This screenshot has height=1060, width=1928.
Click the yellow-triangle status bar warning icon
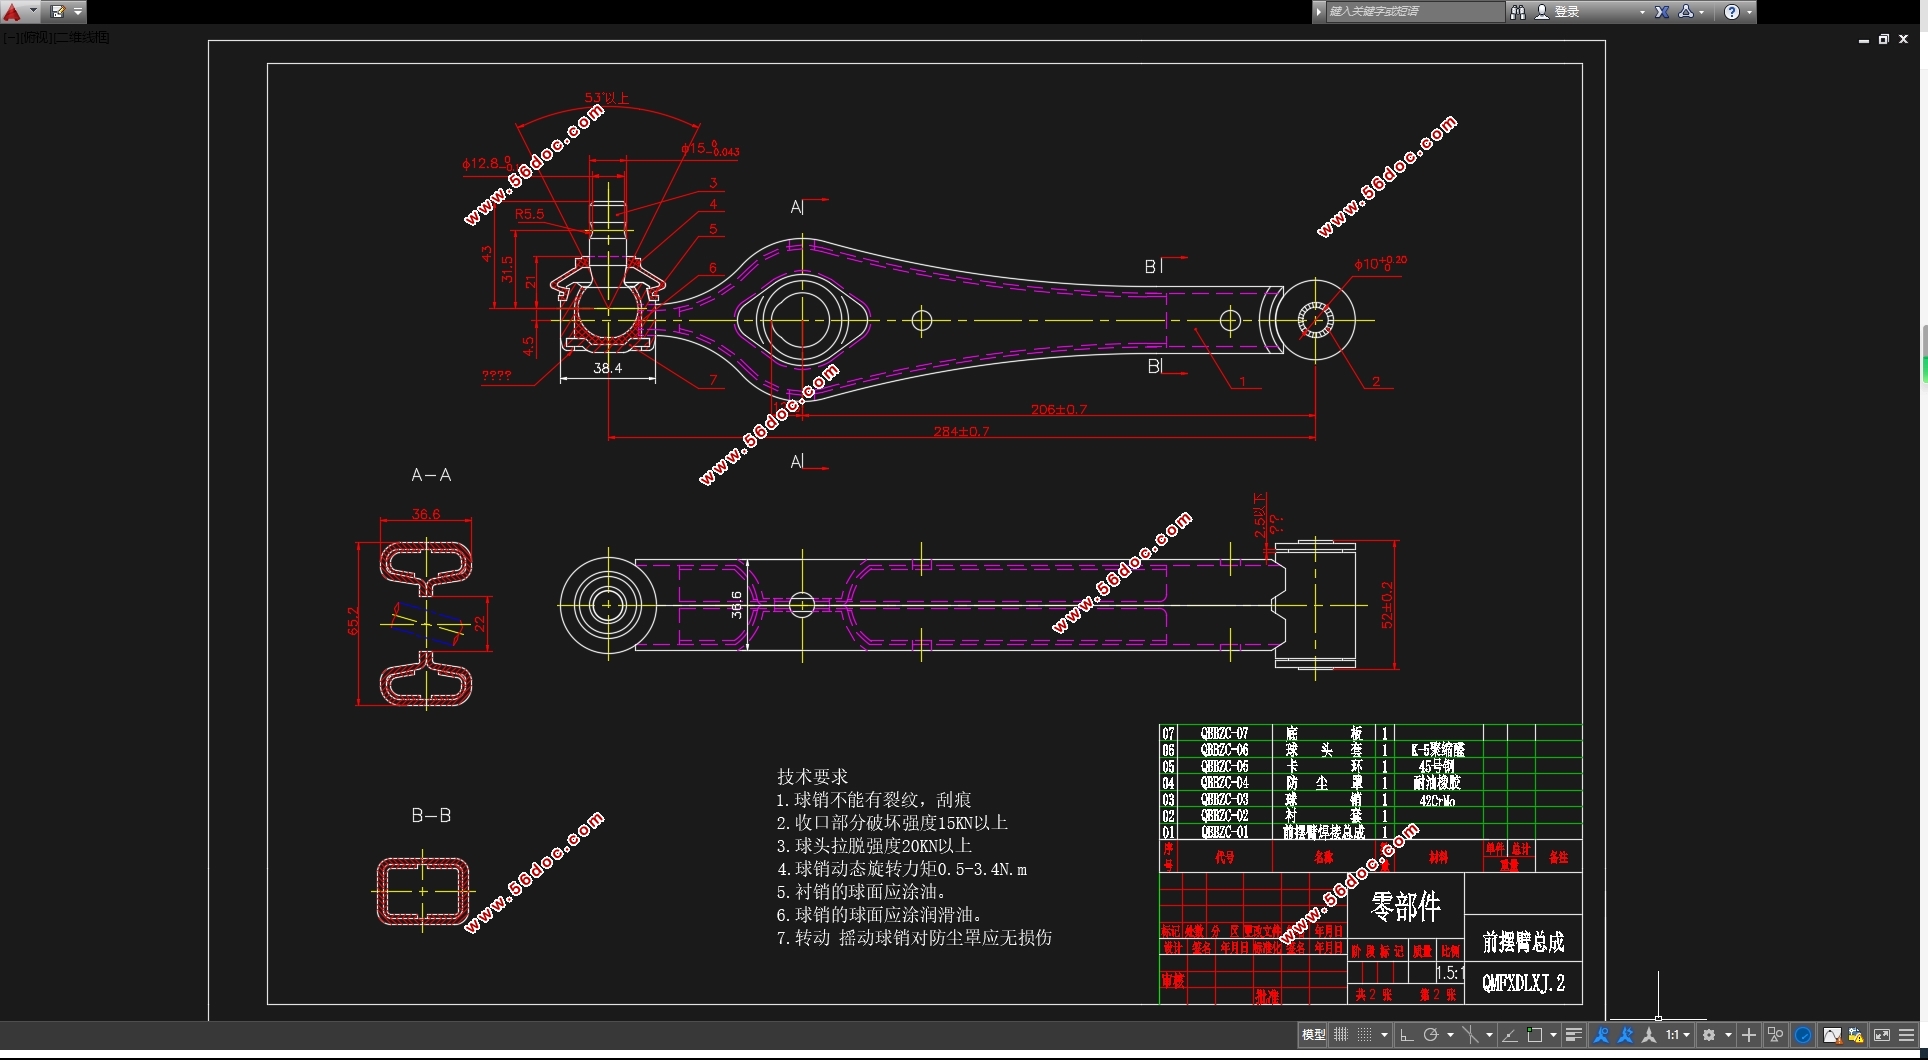pos(1856,1035)
